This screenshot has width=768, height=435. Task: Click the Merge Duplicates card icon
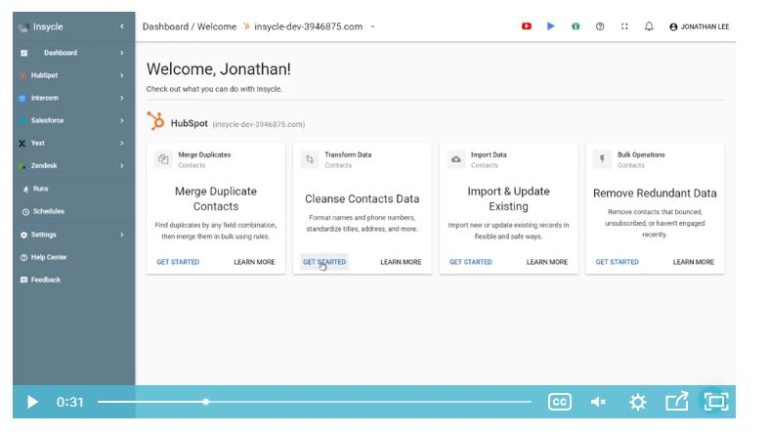pyautogui.click(x=163, y=159)
